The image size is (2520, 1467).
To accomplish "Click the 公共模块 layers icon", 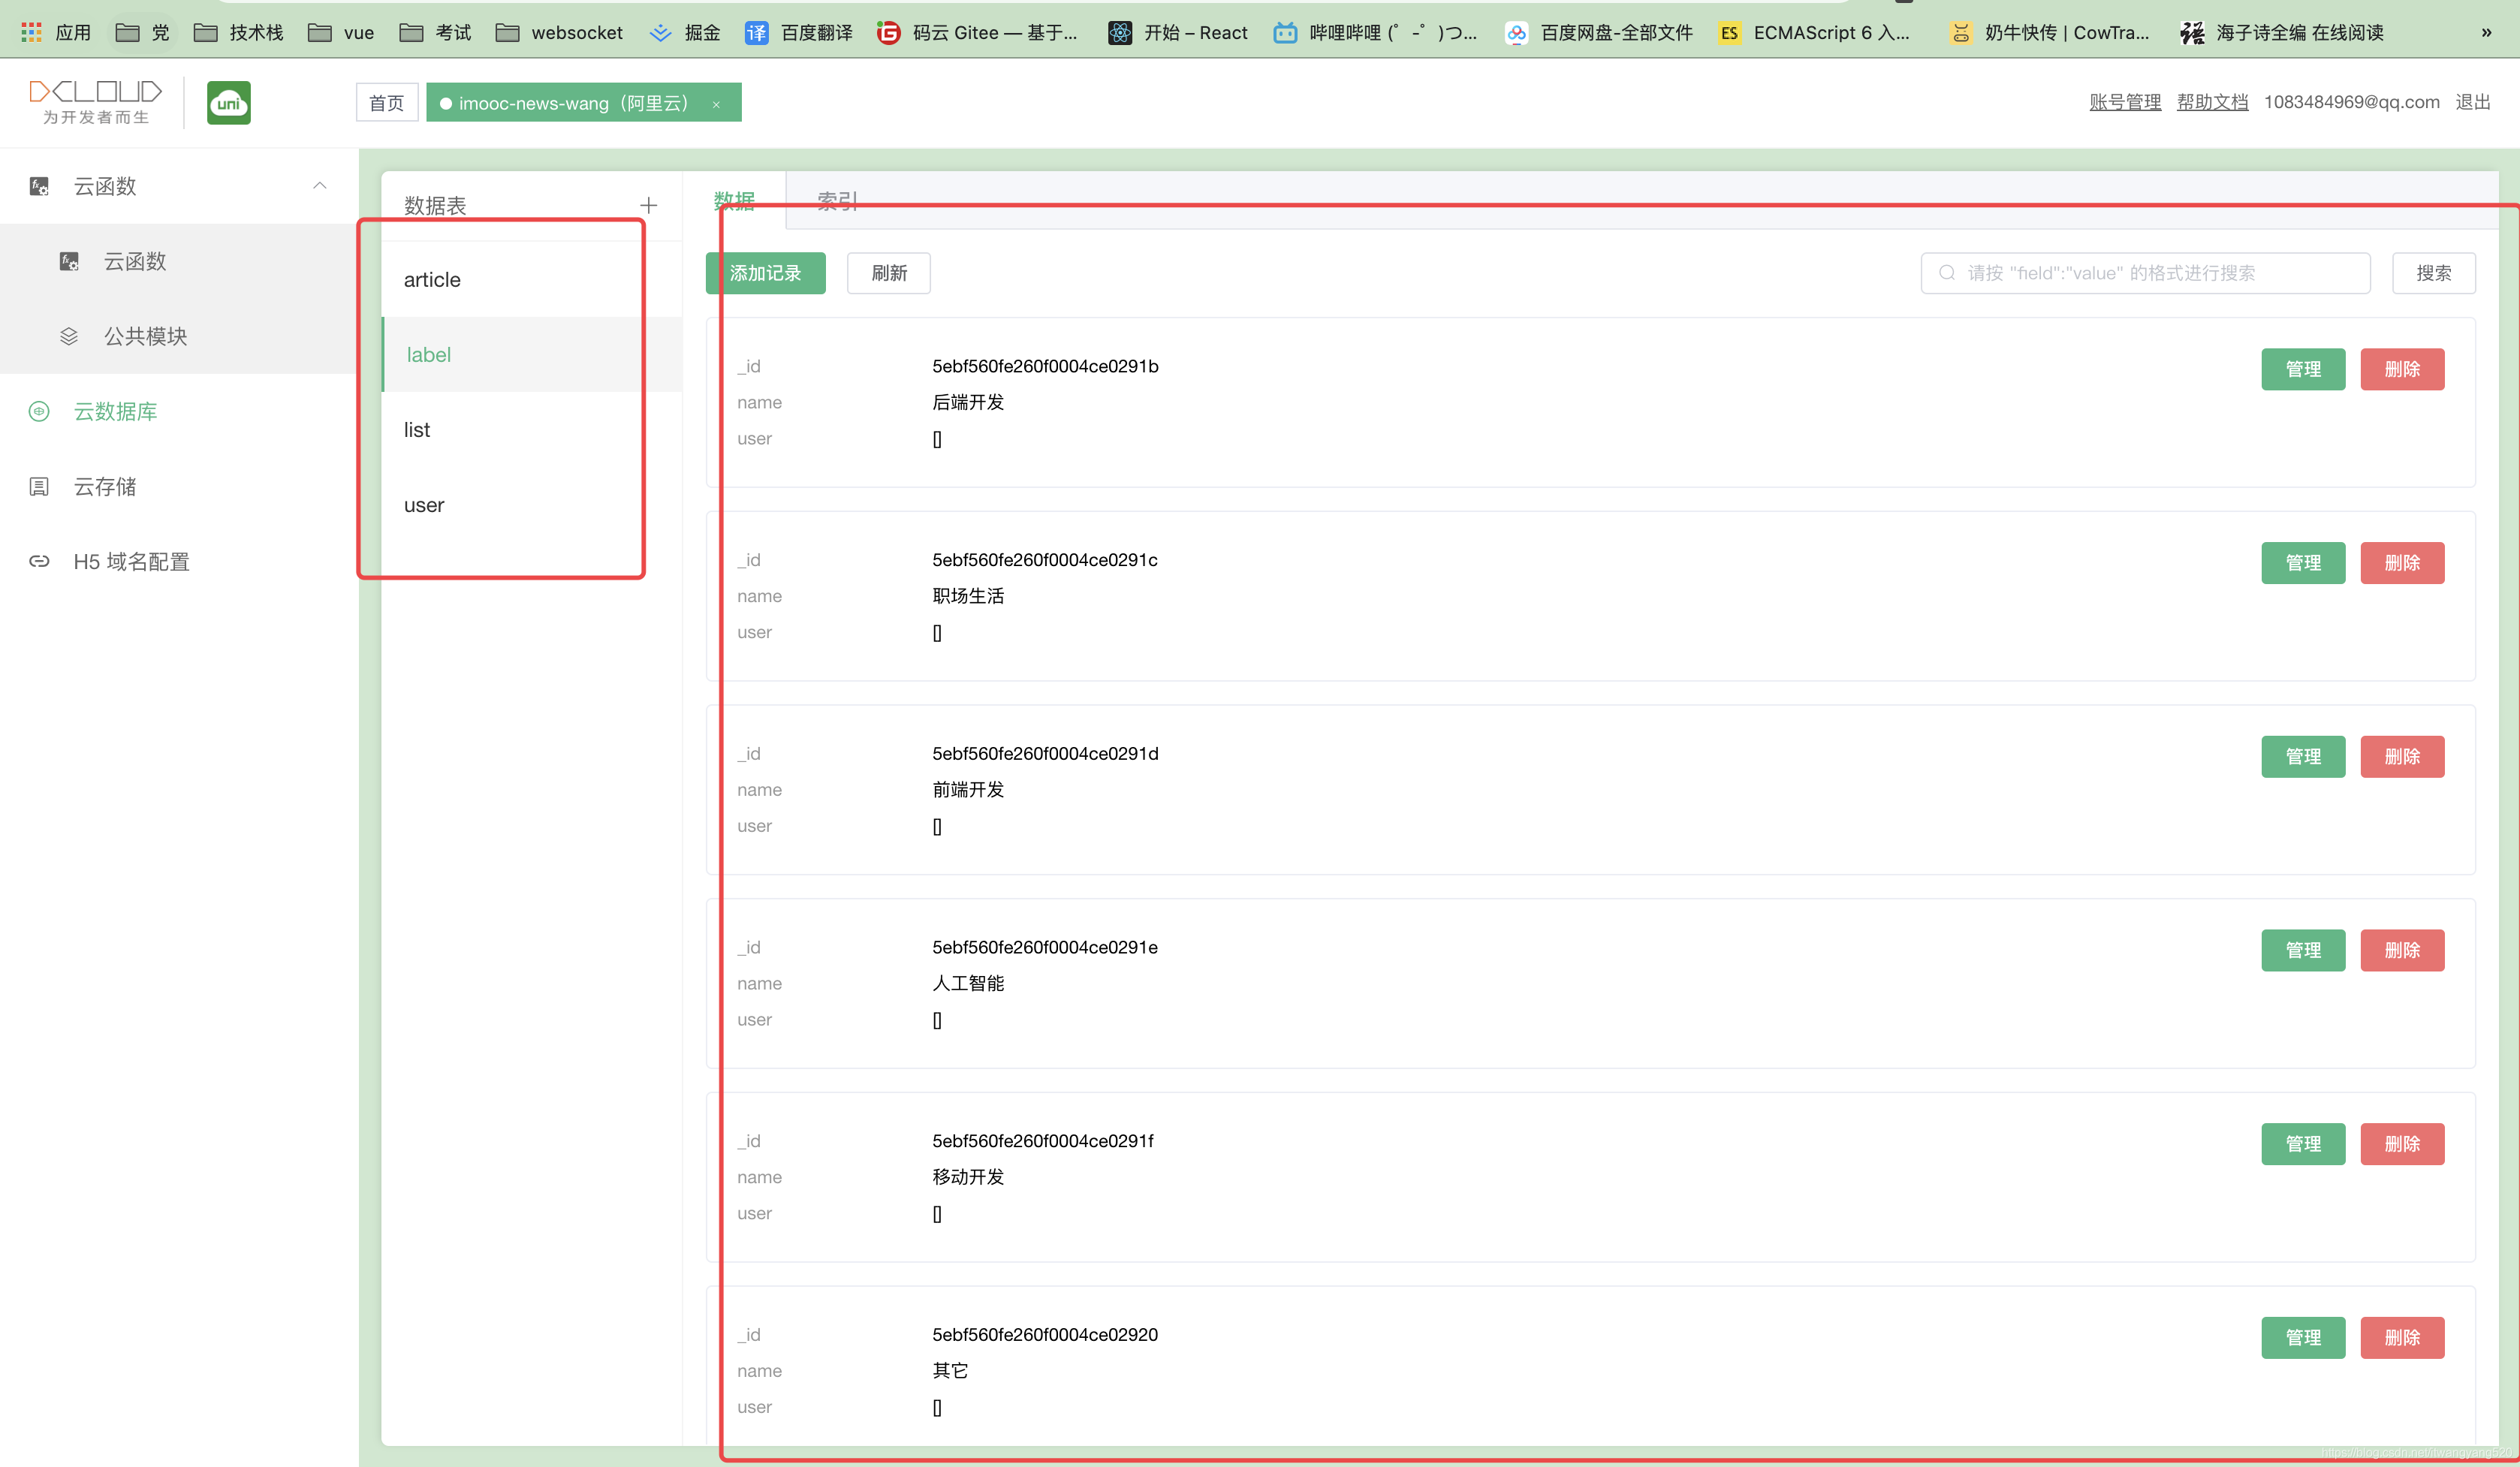I will click(69, 337).
